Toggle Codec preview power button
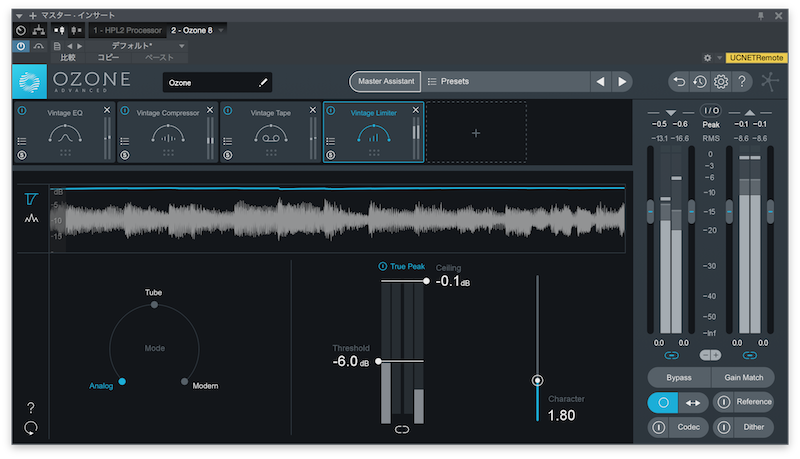Screen dimensions: 800x459 [x=659, y=427]
